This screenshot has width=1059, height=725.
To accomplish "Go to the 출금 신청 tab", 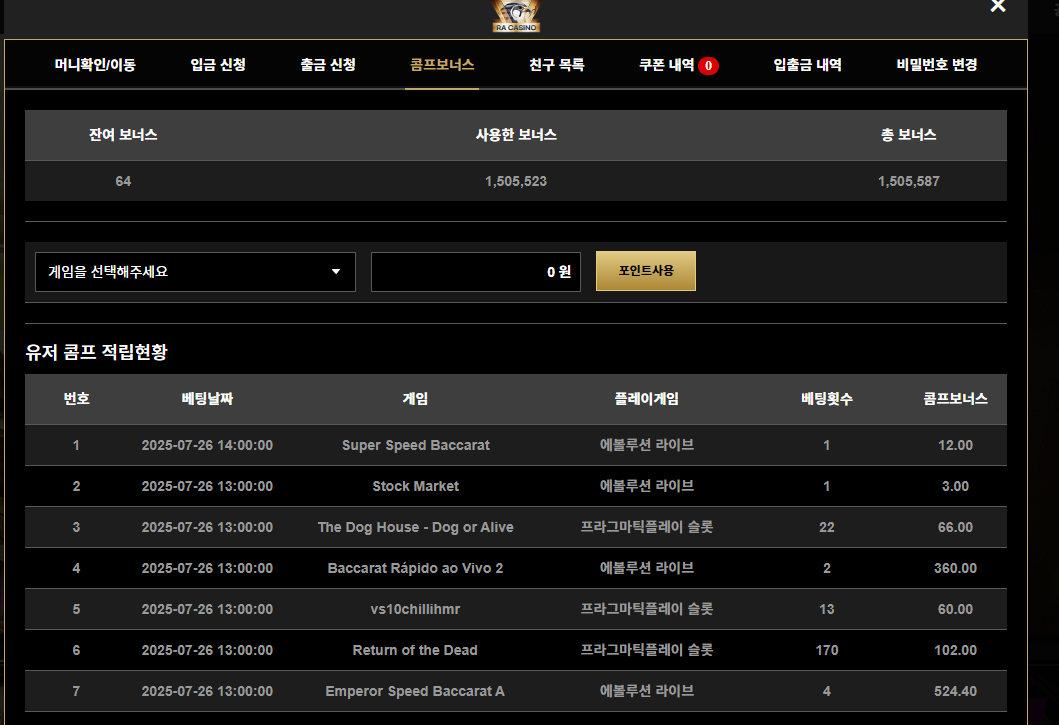I will (x=328, y=65).
